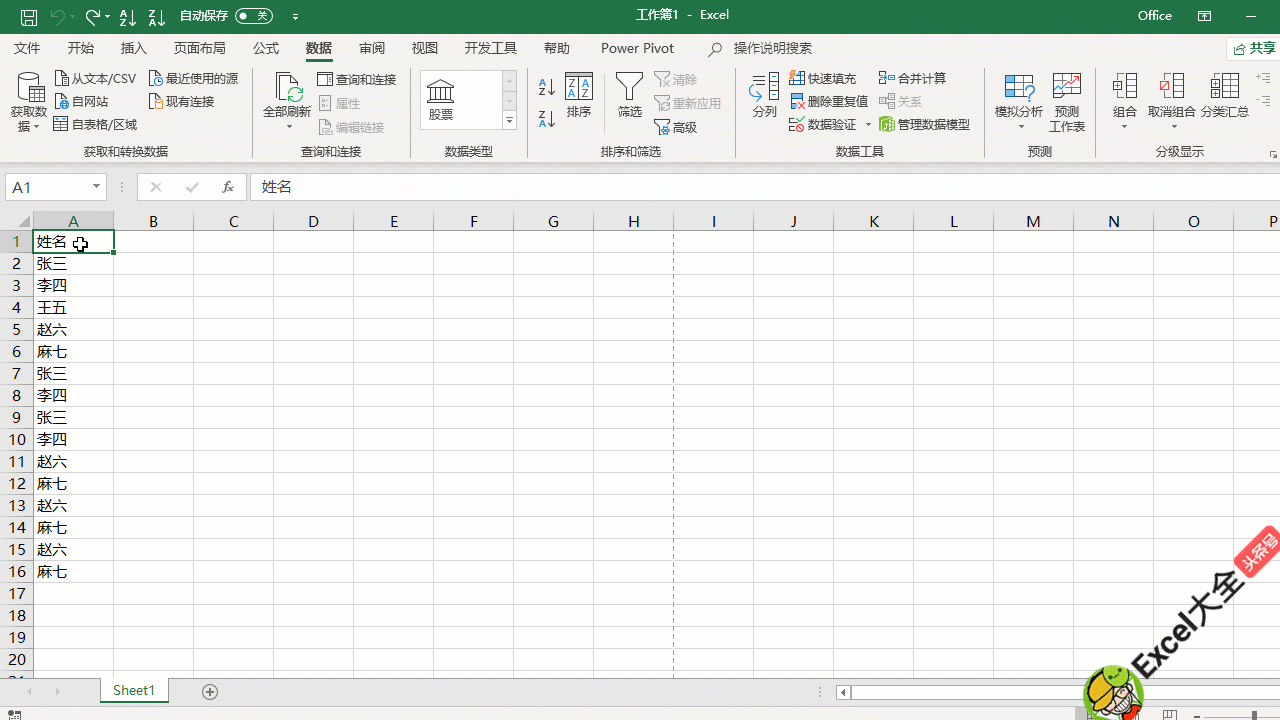Toggle the 自动保存 autosave switch
Screen dimensions: 1280x720
[x=254, y=16]
